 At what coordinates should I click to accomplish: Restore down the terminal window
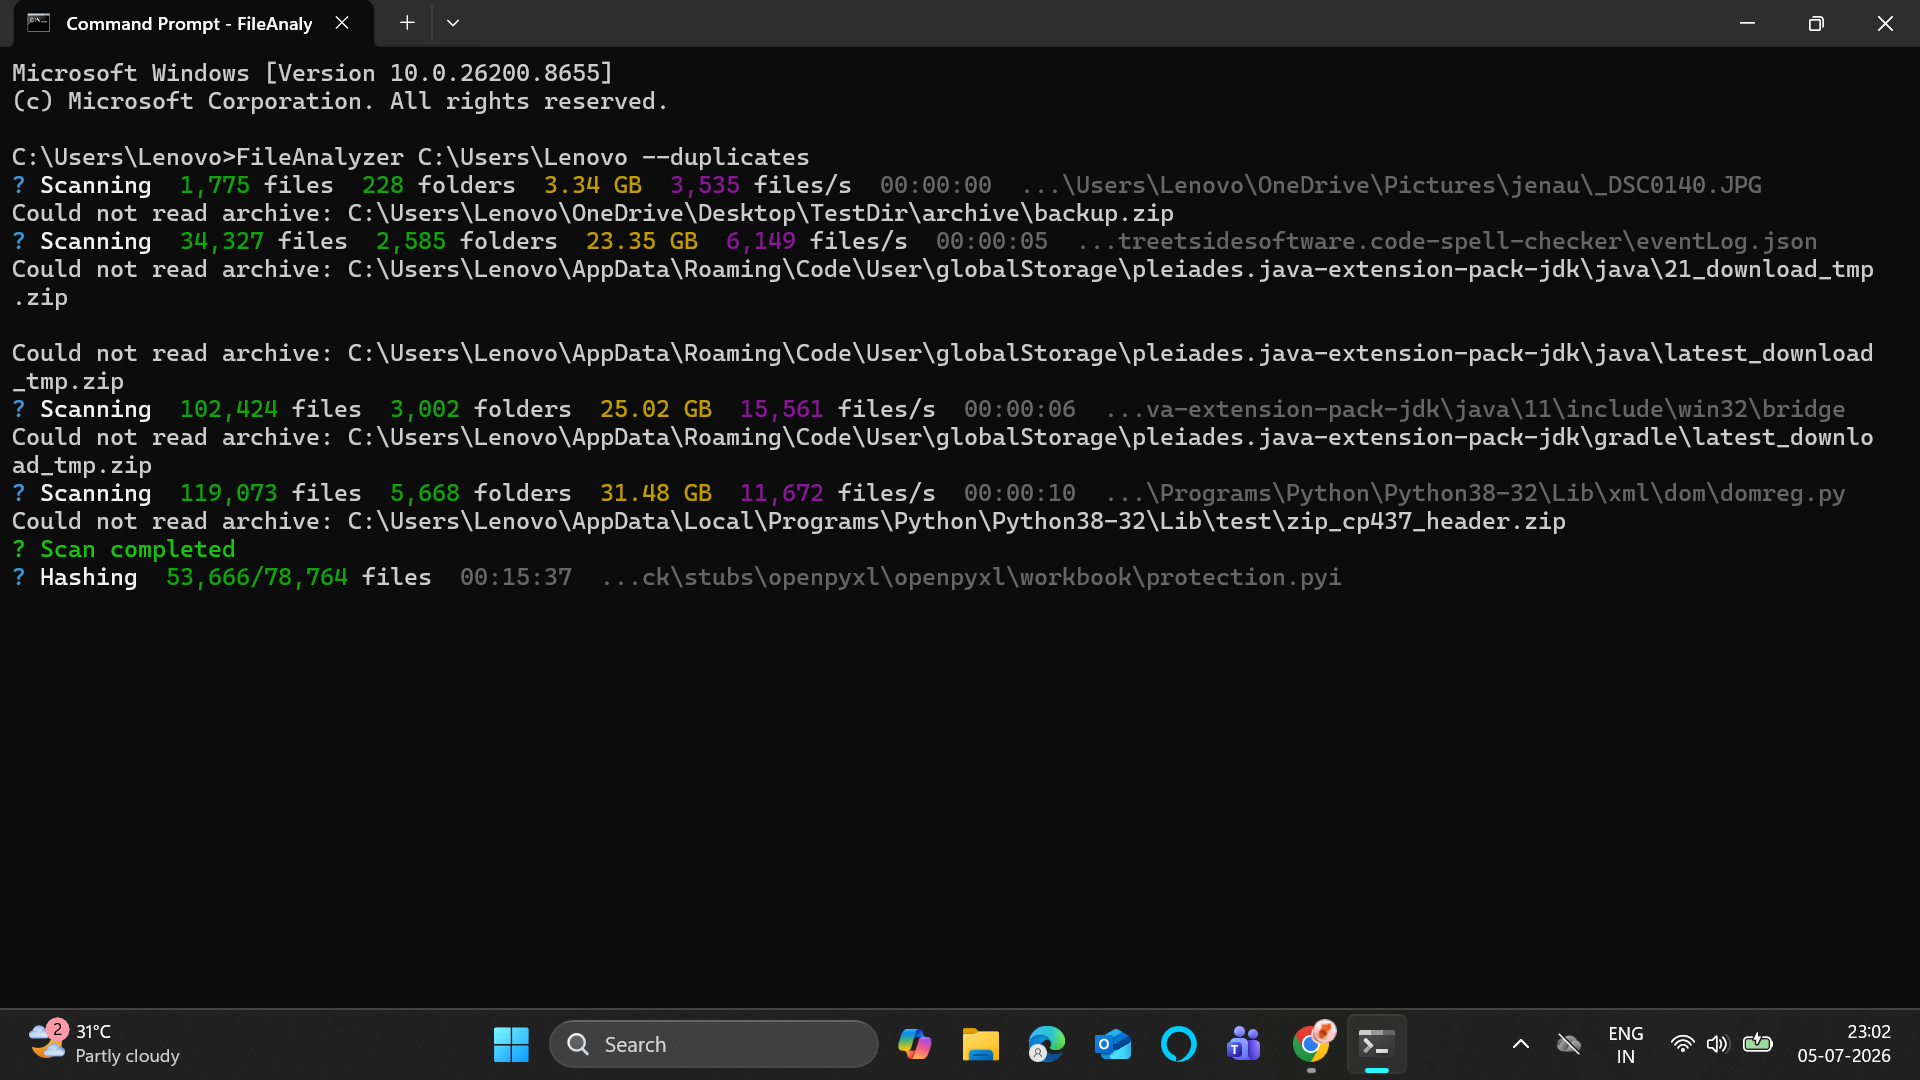(x=1816, y=23)
